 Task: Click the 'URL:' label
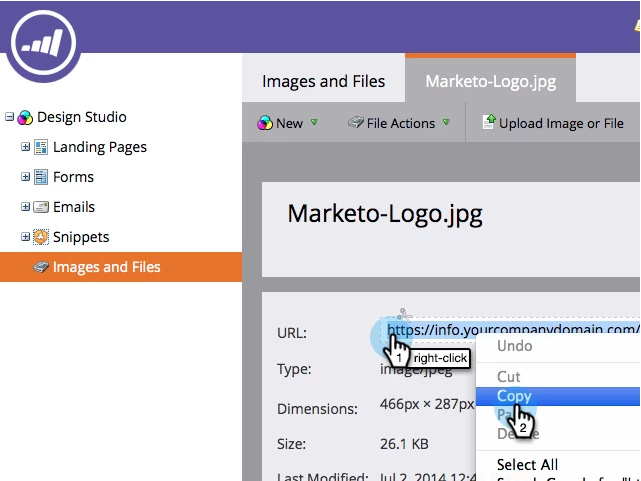pos(292,333)
